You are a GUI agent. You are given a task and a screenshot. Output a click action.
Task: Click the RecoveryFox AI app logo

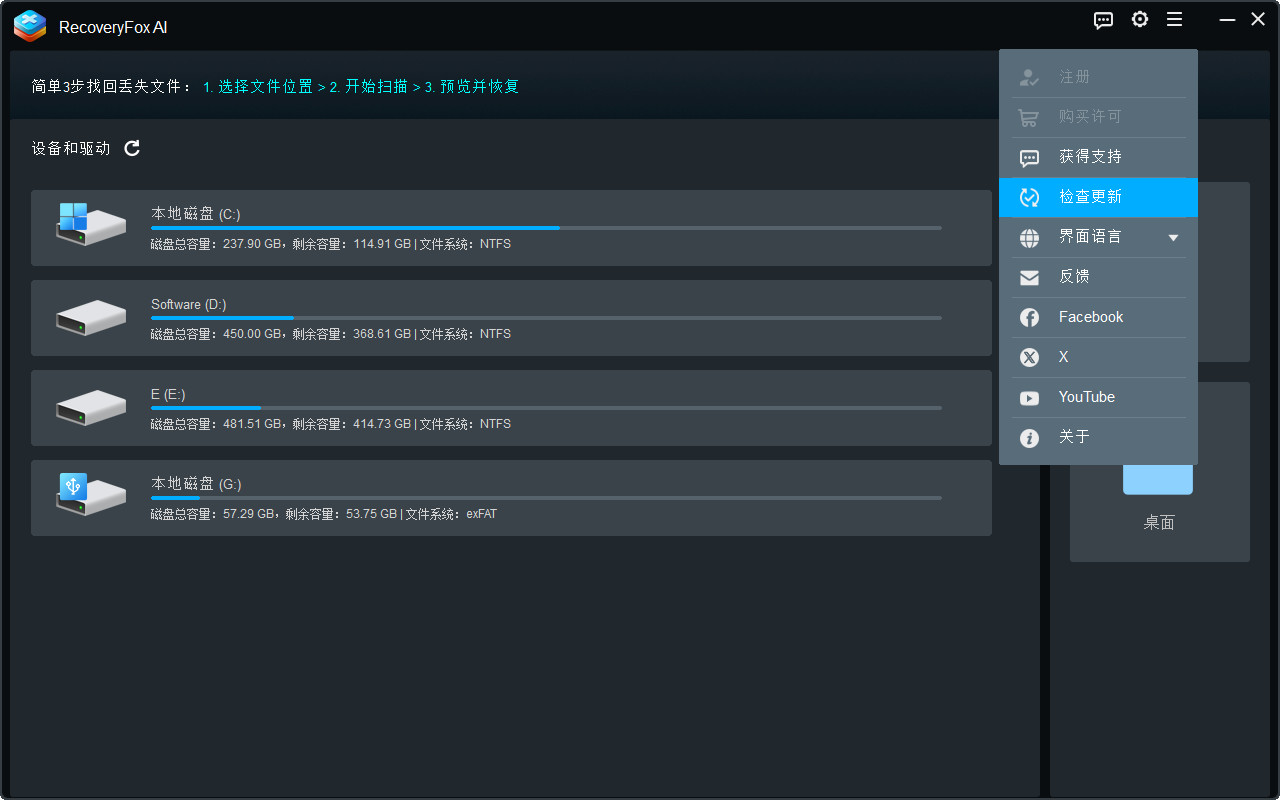pyautogui.click(x=30, y=26)
